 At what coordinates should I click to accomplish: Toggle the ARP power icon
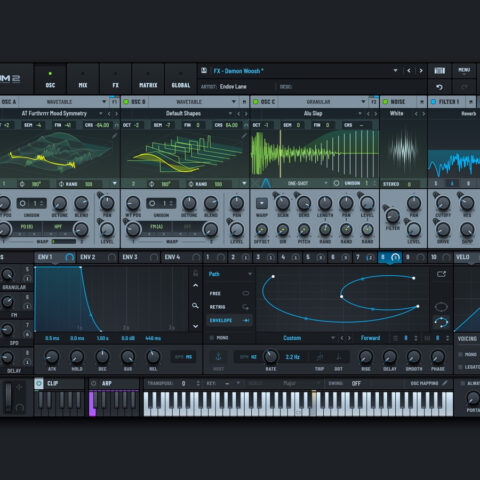(94, 383)
